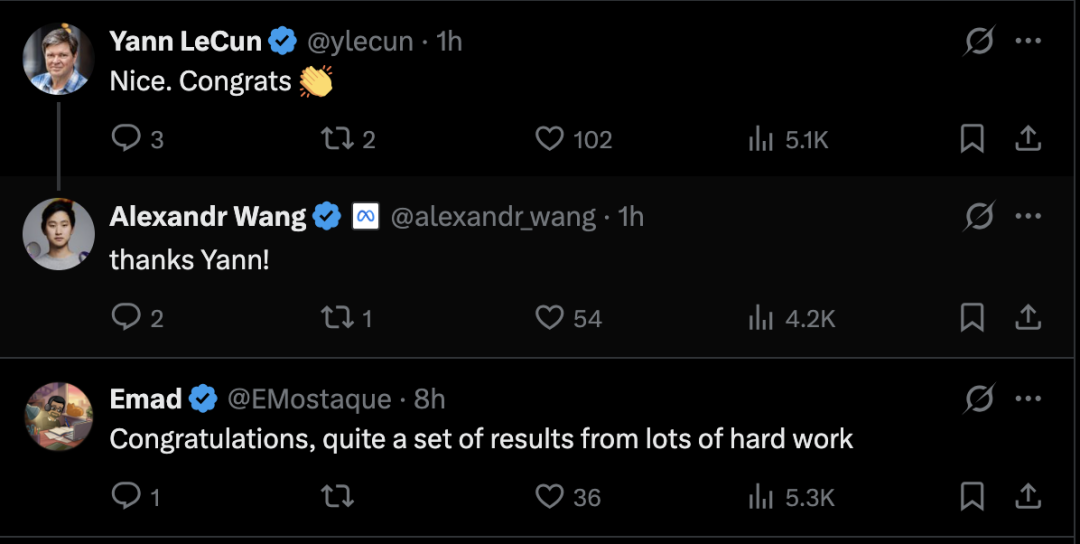The width and height of the screenshot is (1080, 544).
Task: Share Emad's tweet
Action: (1028, 496)
